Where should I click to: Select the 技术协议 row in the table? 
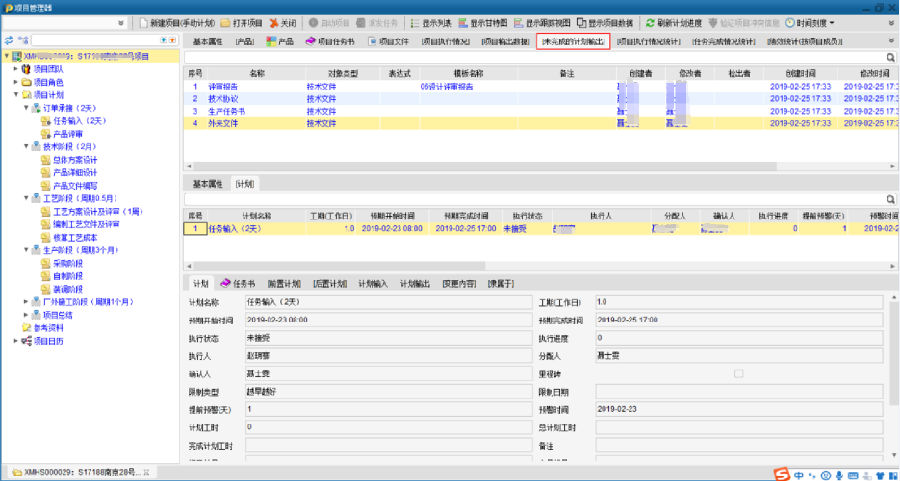click(x=223, y=98)
